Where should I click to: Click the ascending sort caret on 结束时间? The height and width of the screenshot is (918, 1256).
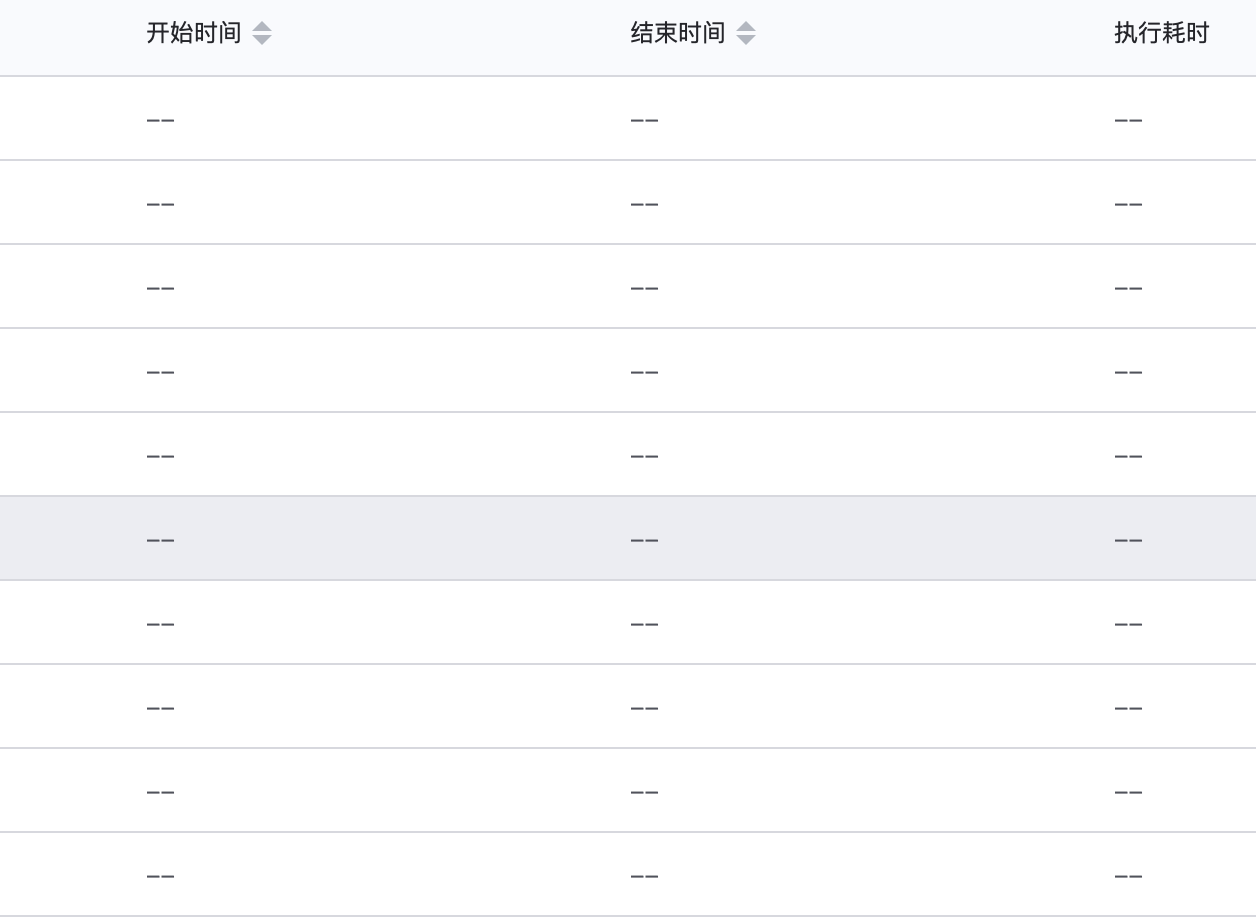pos(746,27)
